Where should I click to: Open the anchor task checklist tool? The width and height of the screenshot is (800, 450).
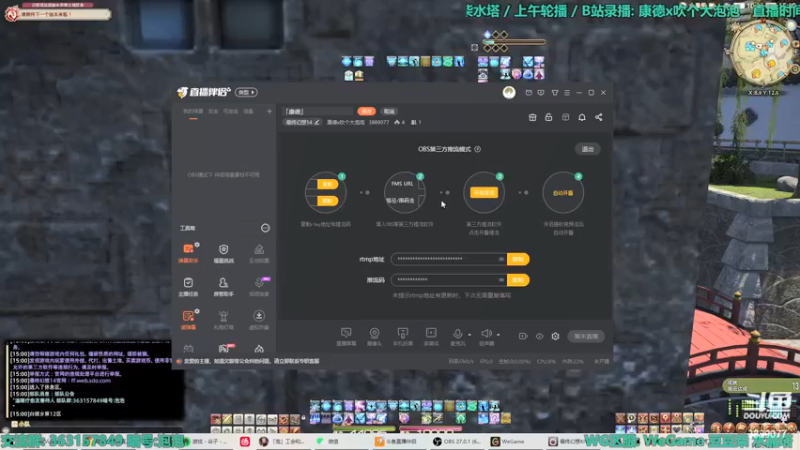click(188, 287)
